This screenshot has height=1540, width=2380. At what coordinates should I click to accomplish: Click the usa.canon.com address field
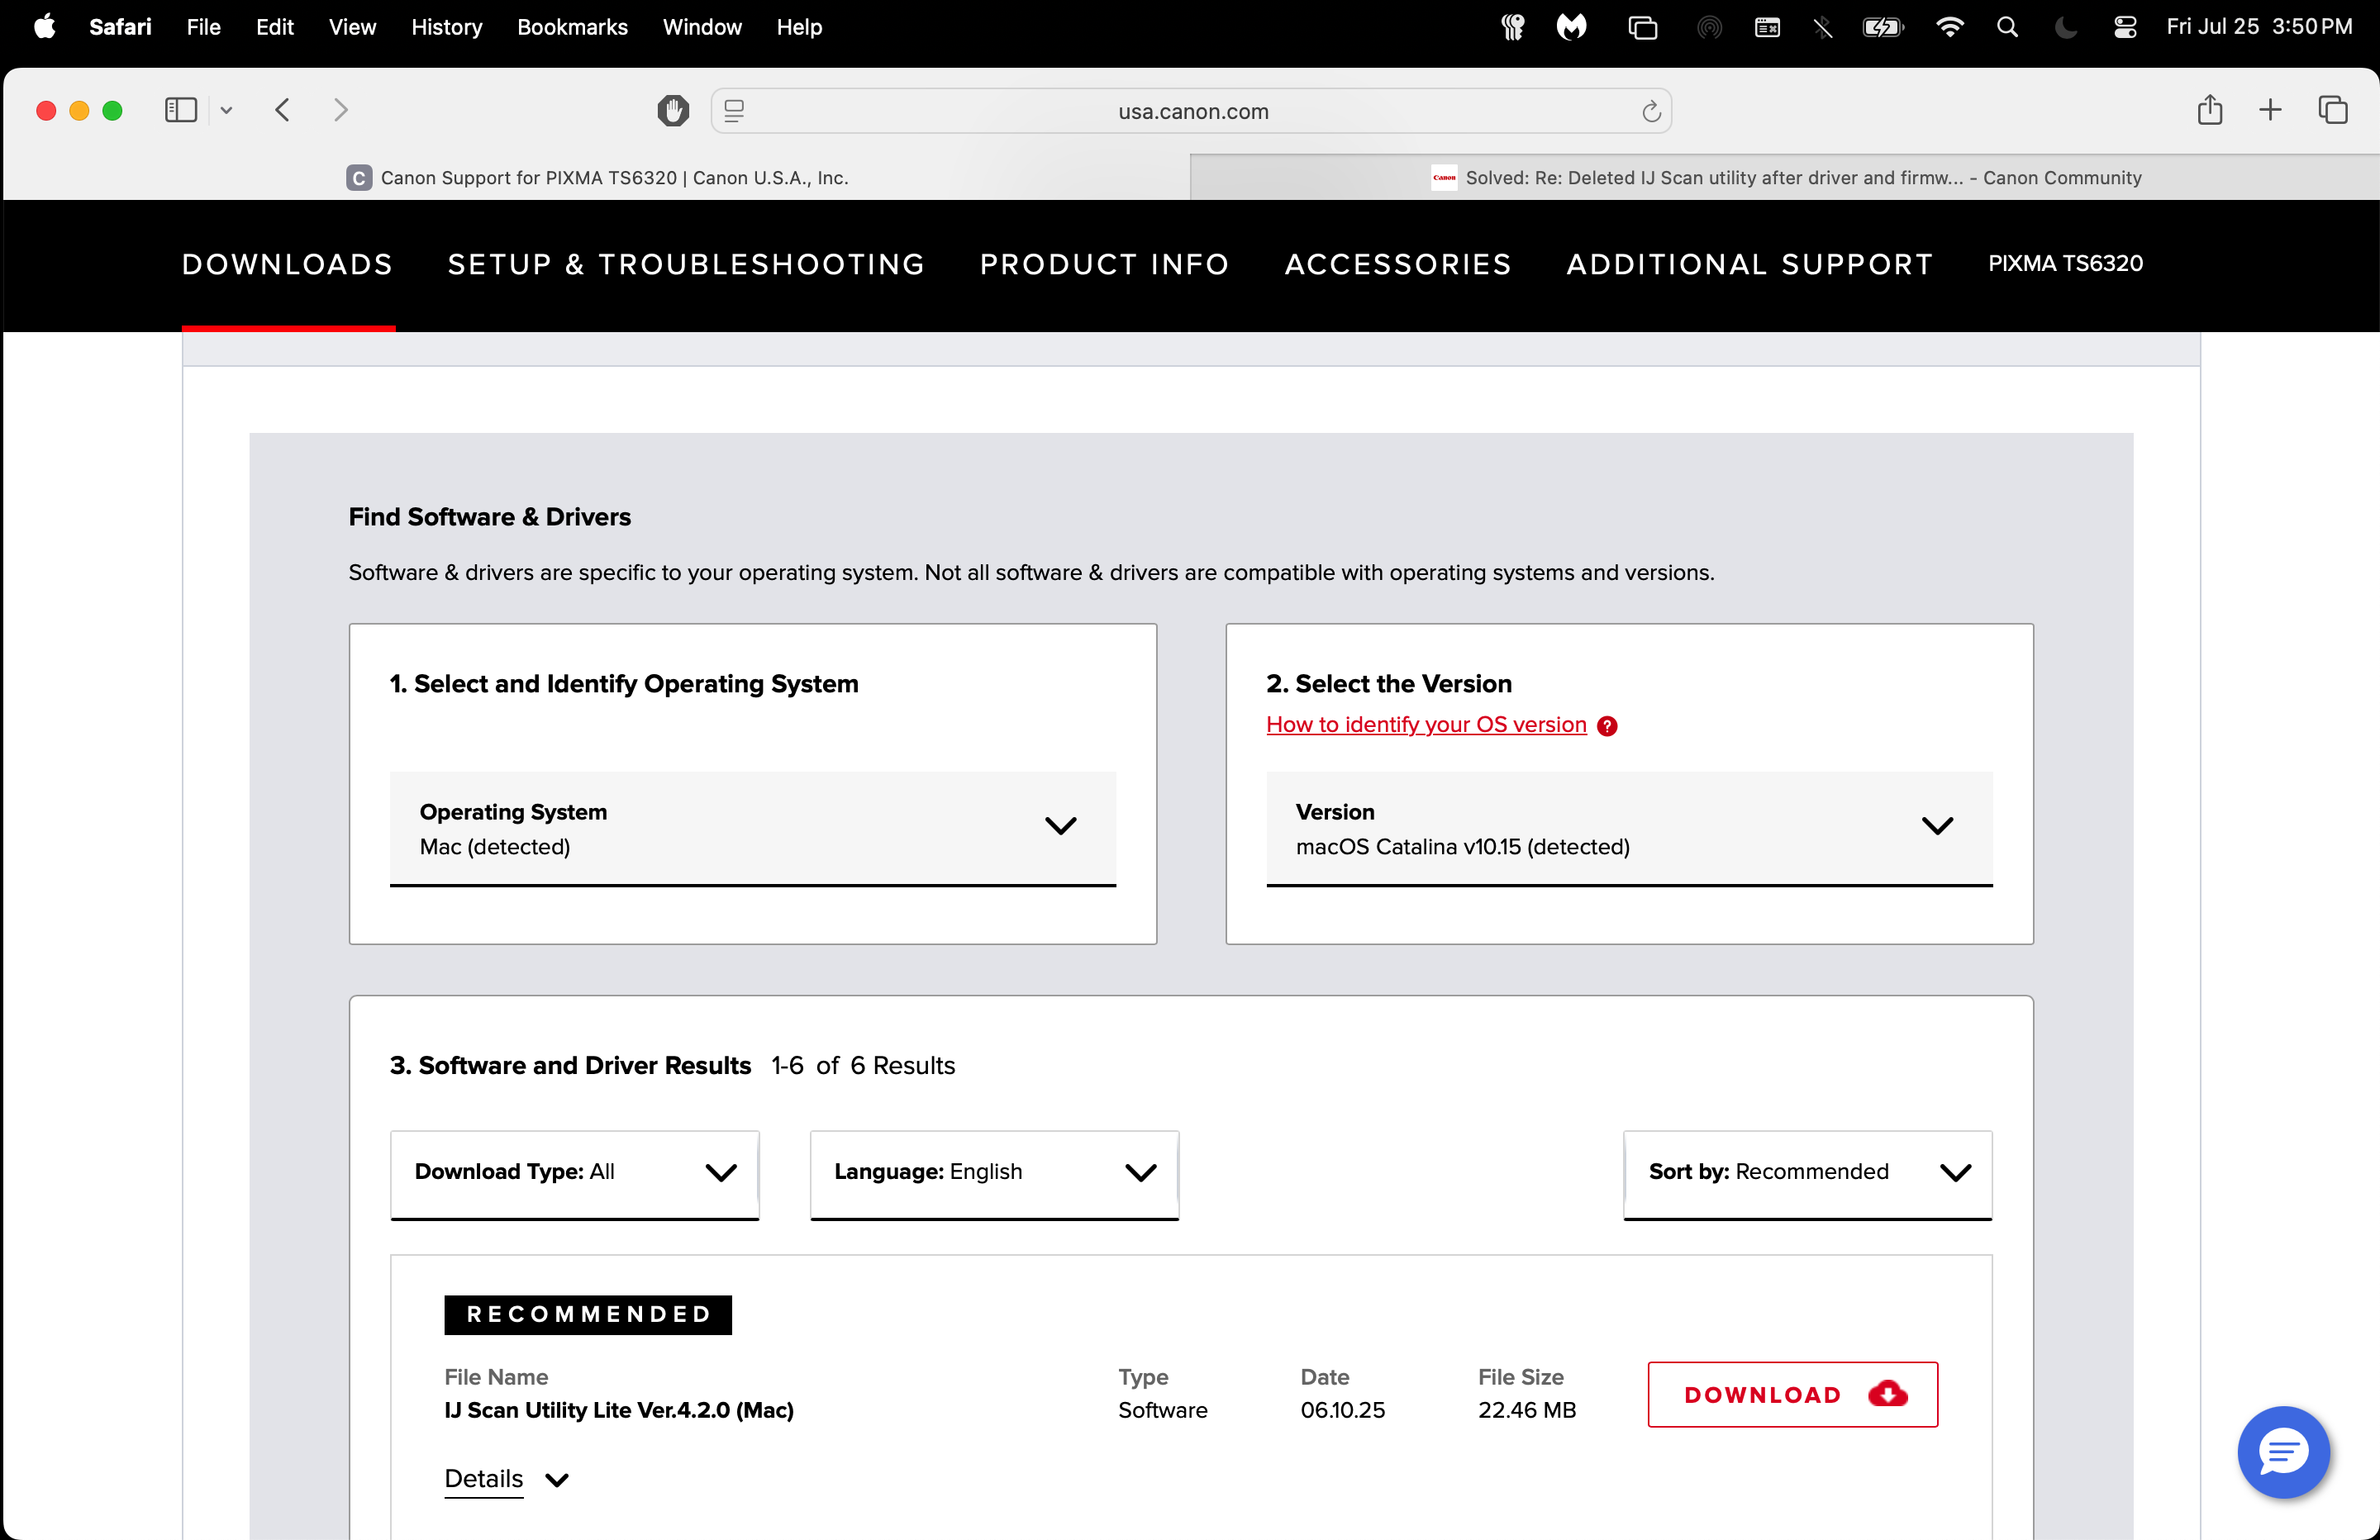pyautogui.click(x=1192, y=111)
